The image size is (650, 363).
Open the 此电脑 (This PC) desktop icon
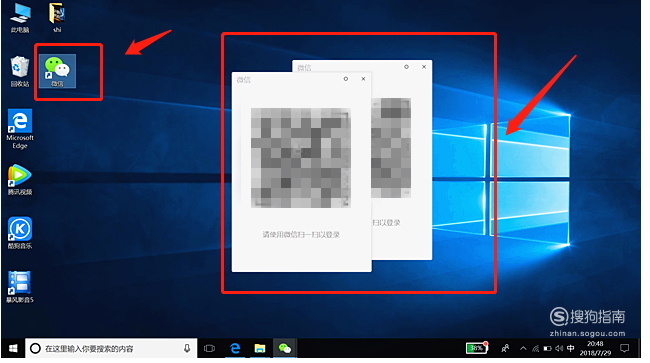[x=20, y=17]
